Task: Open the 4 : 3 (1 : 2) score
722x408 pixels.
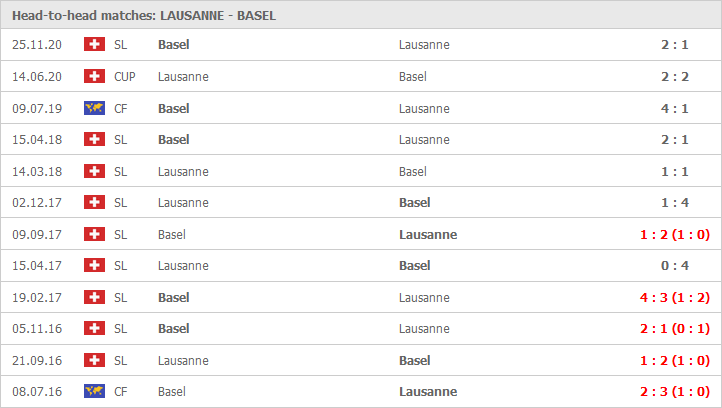Action: [x=675, y=297]
